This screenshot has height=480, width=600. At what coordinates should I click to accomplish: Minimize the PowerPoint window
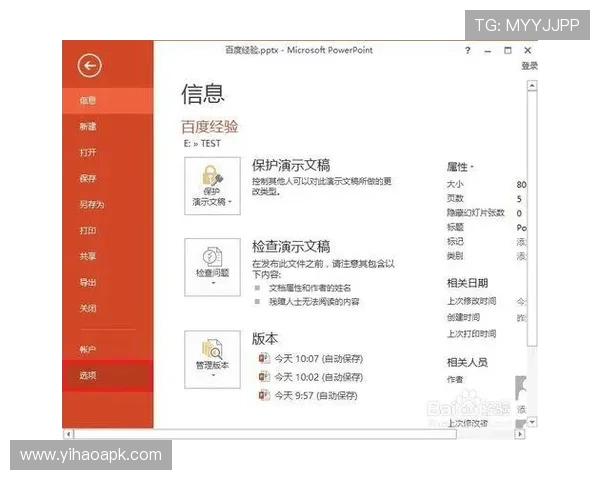tap(488, 51)
